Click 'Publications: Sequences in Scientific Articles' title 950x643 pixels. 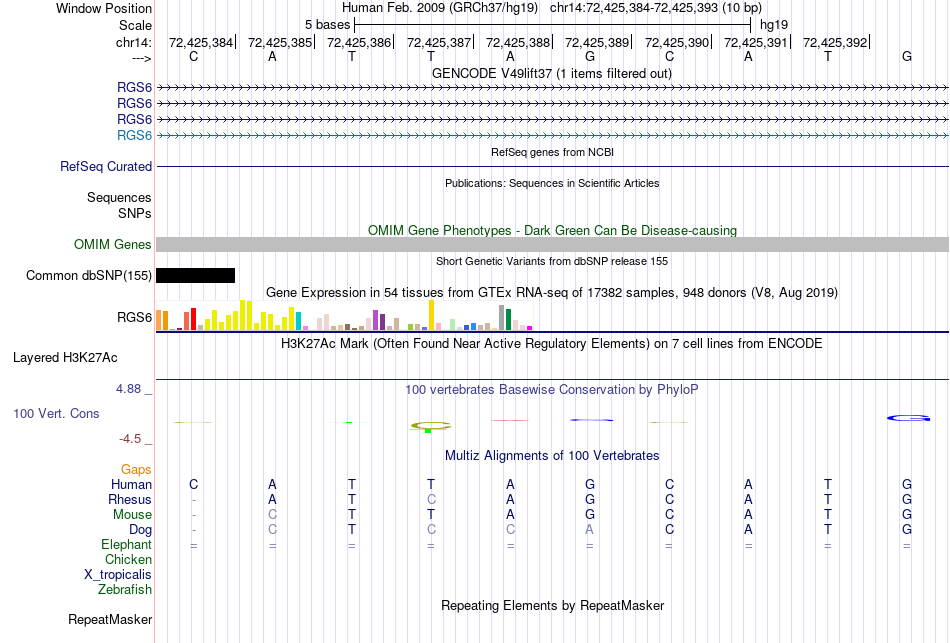pyautogui.click(x=552, y=183)
